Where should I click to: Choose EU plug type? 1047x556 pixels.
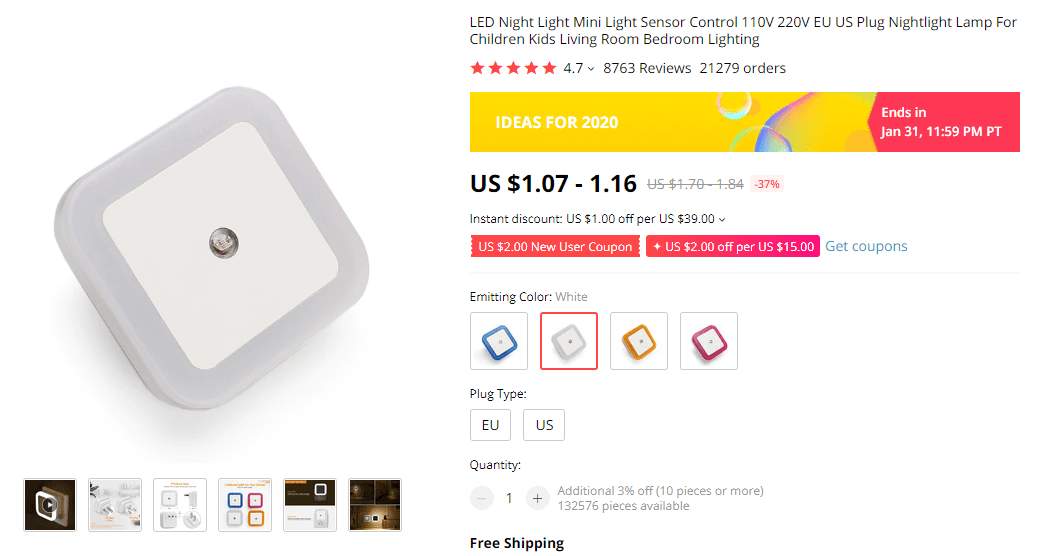point(490,425)
